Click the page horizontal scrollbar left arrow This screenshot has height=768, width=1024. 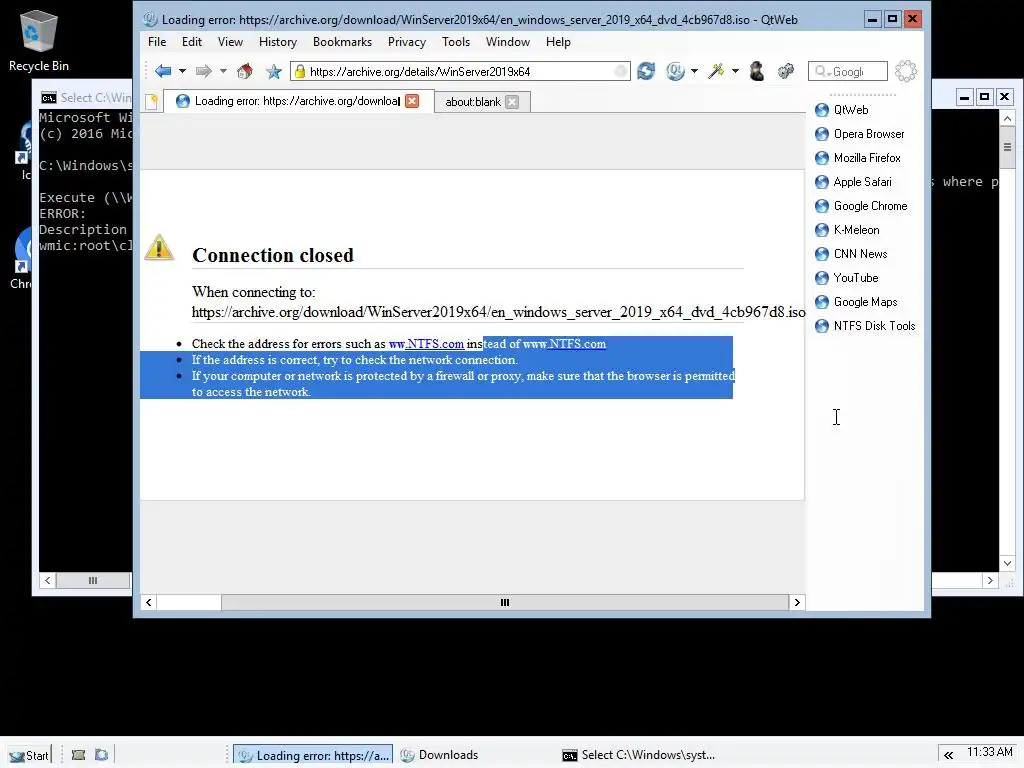(x=149, y=602)
